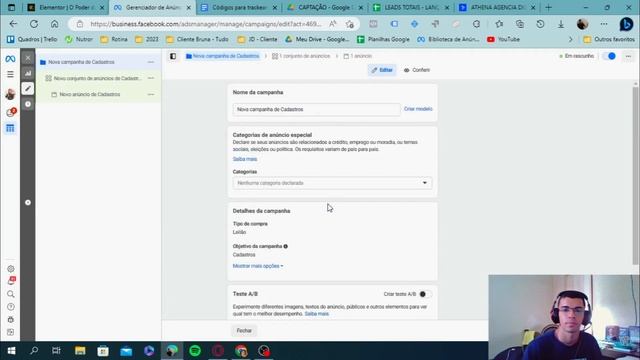Go to 1 anúncio breadcrumb
640x360 pixels.
(x=358, y=56)
